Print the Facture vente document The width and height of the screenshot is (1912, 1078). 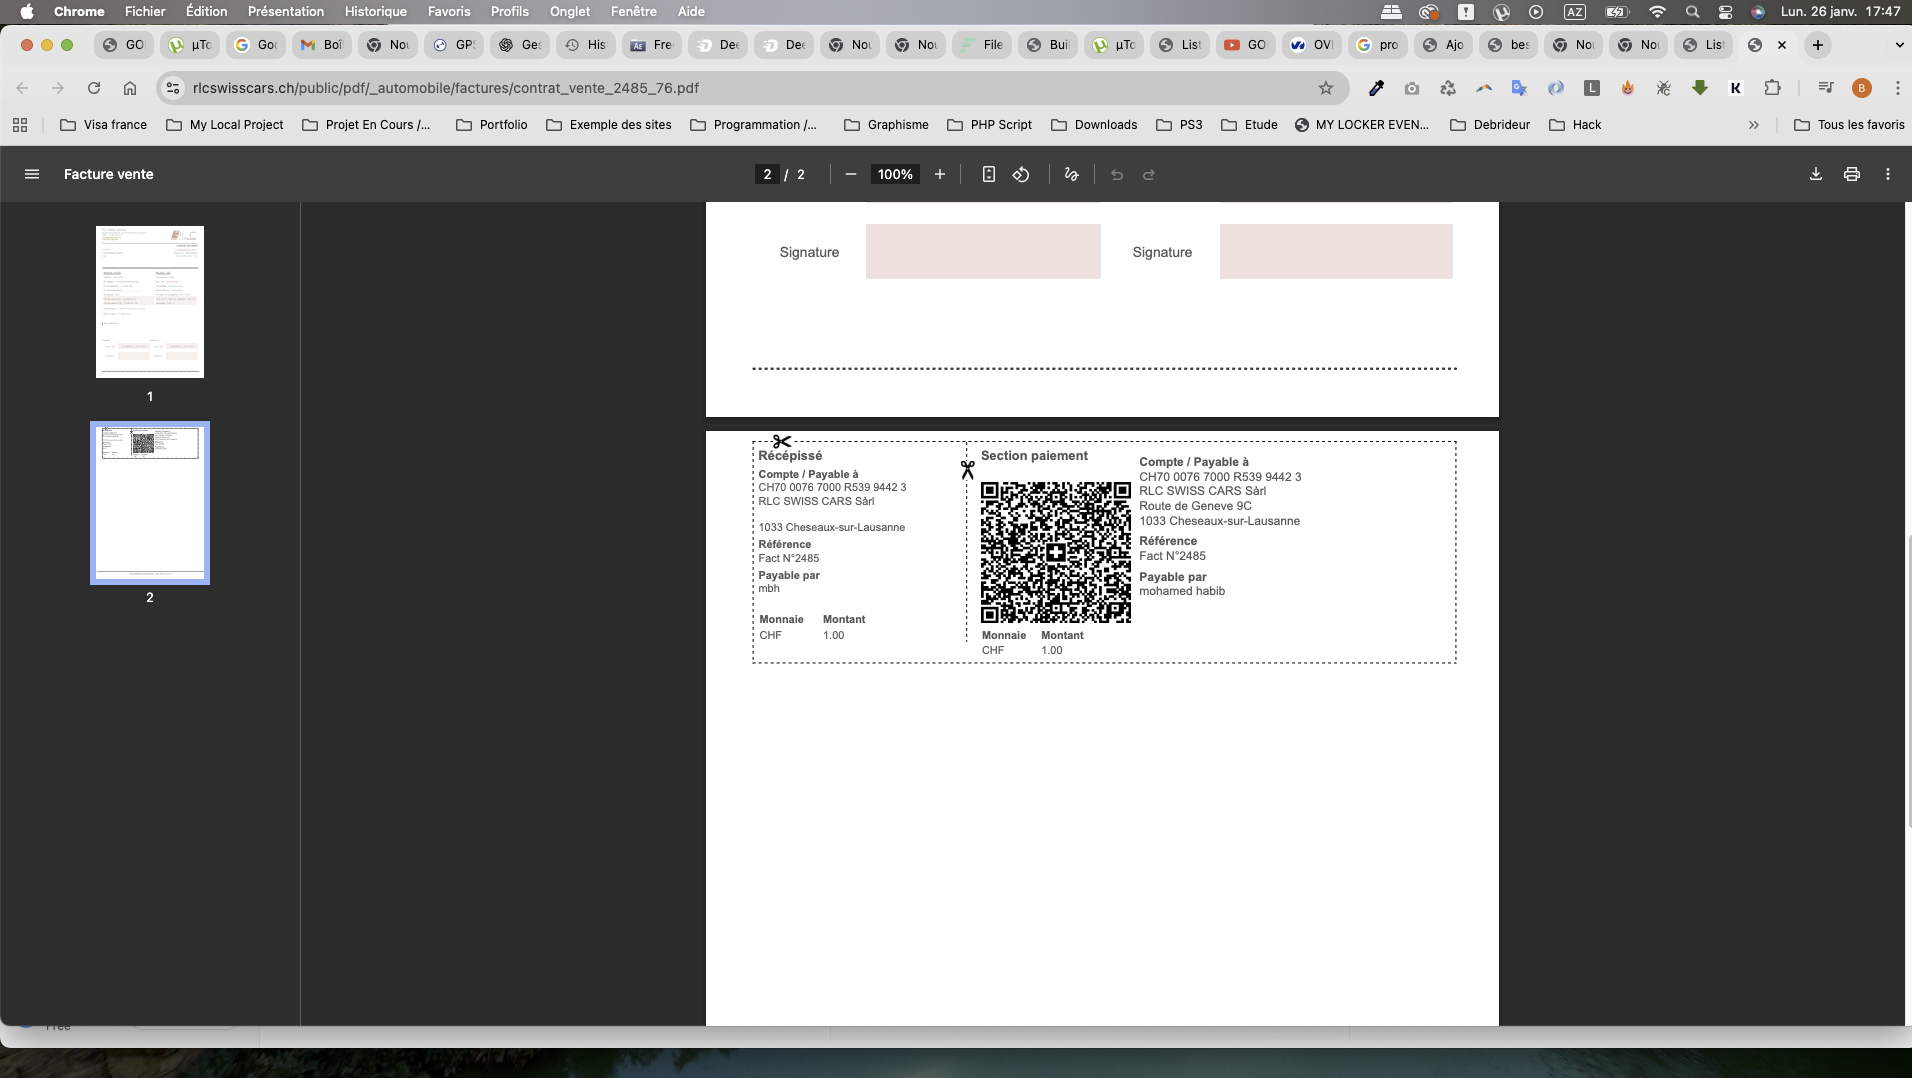point(1851,174)
